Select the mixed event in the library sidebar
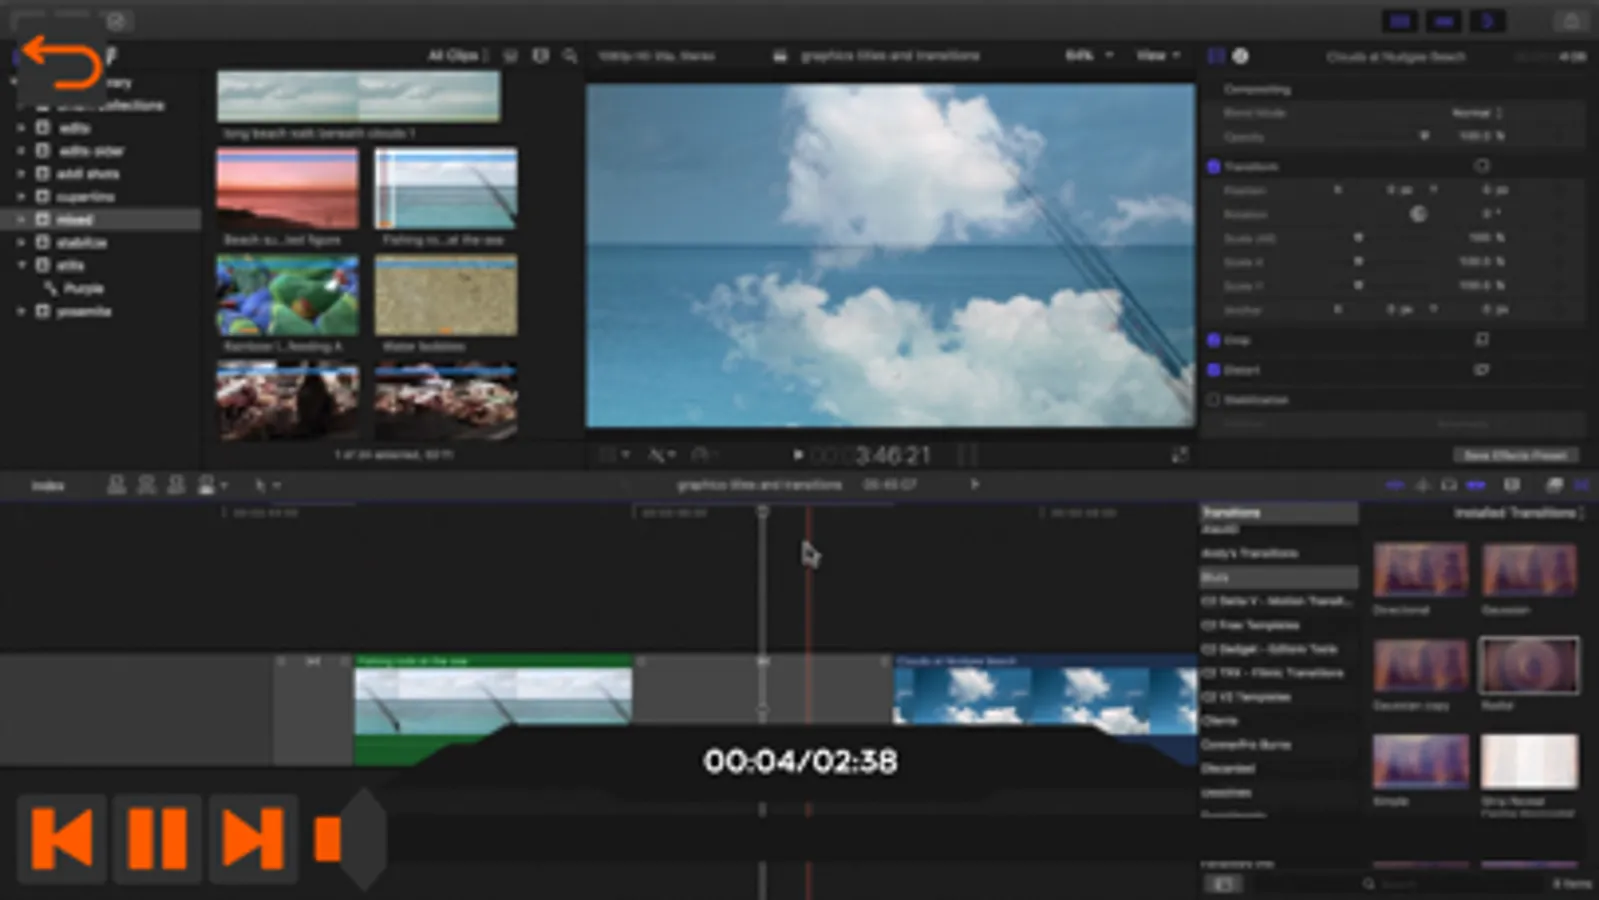The height and width of the screenshot is (900, 1599). (75, 219)
